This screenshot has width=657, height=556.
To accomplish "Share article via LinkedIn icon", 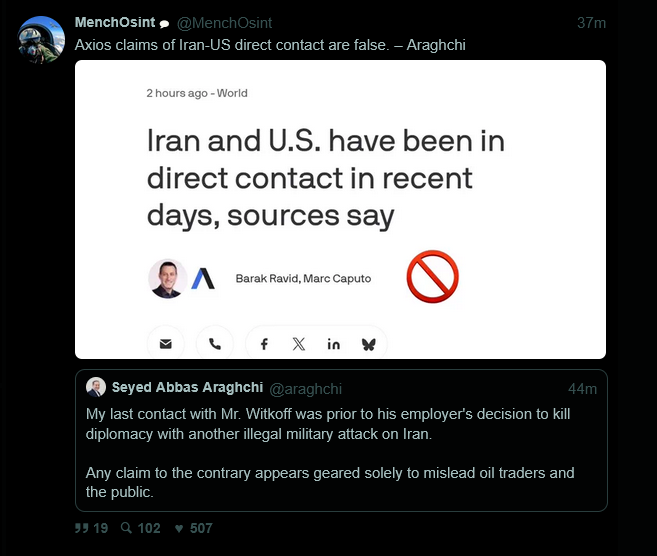I will [334, 343].
